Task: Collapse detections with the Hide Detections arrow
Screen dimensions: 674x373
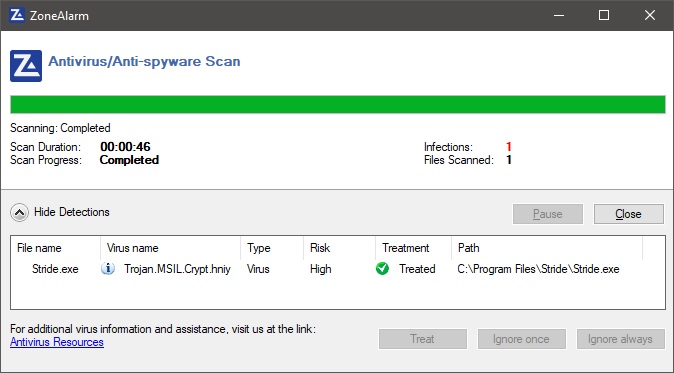Action: pyautogui.click(x=19, y=212)
